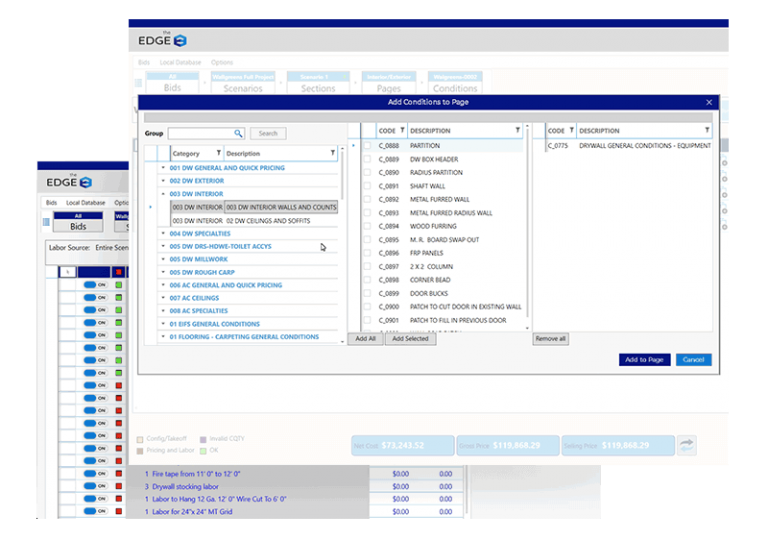
Task: Check the box for C_0896 FRP PANELS
Action: [x=367, y=253]
